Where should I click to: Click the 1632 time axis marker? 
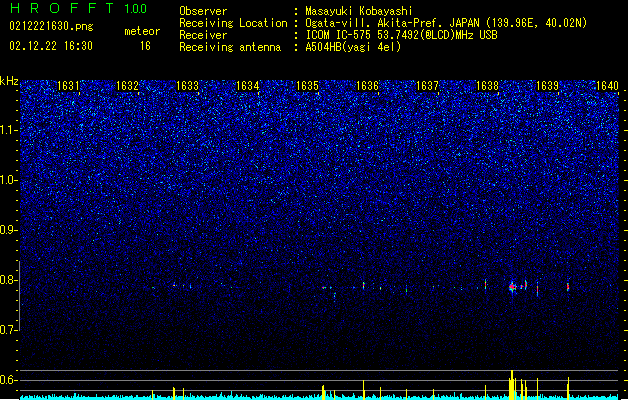tap(127, 86)
